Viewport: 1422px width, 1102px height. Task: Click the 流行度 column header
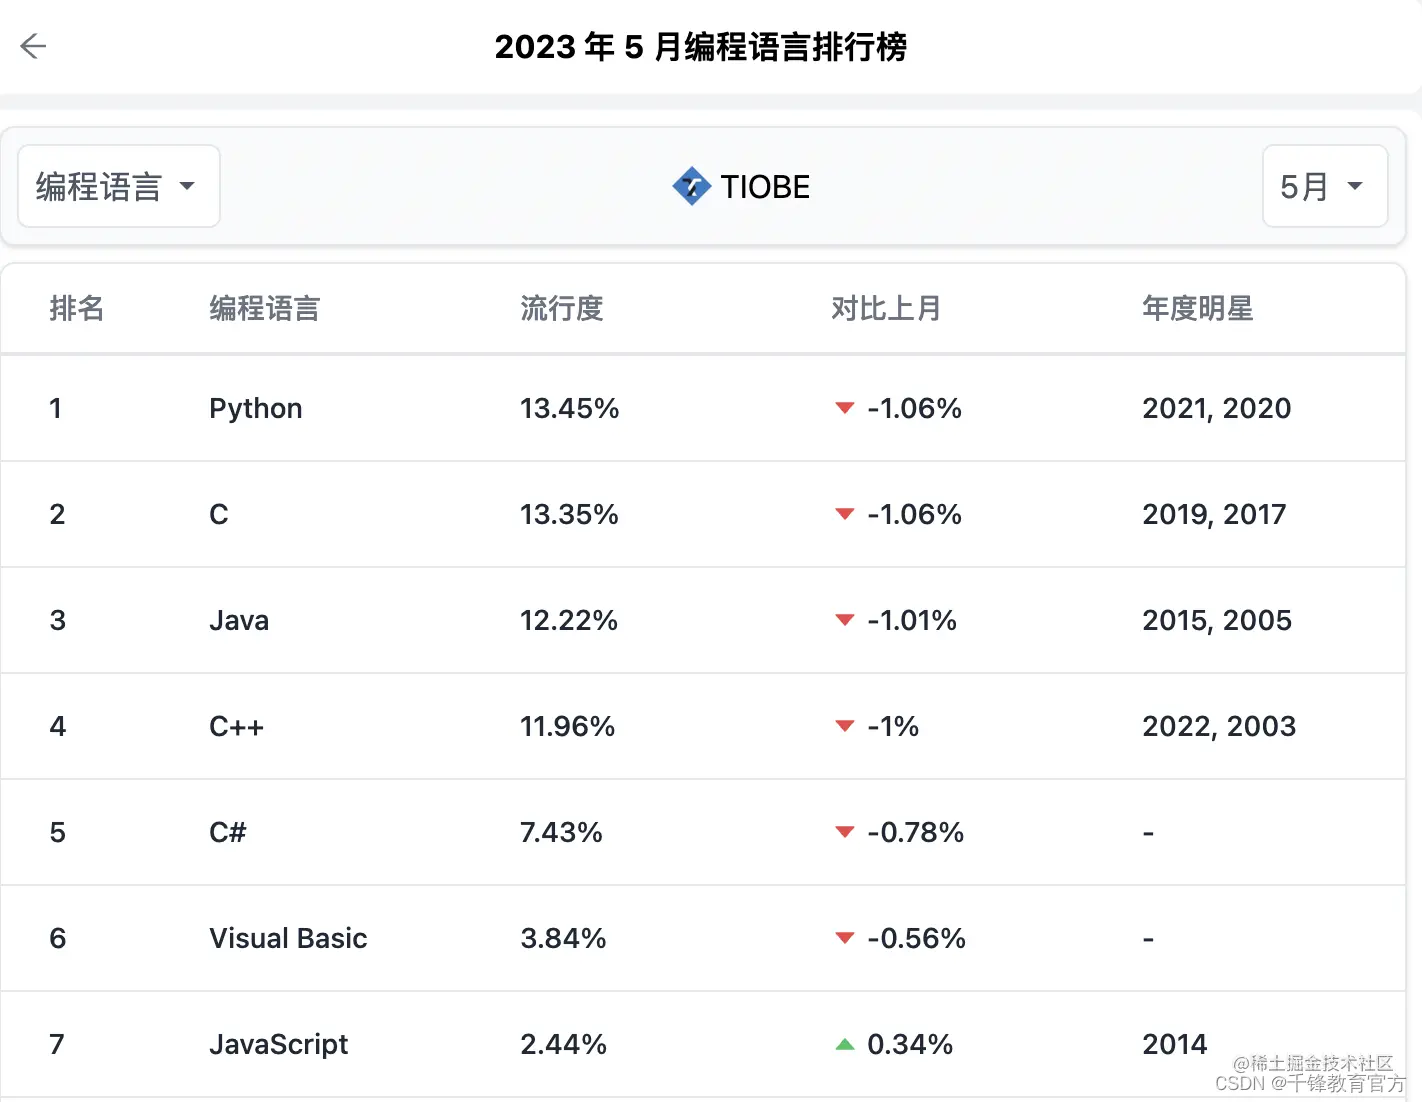click(562, 309)
